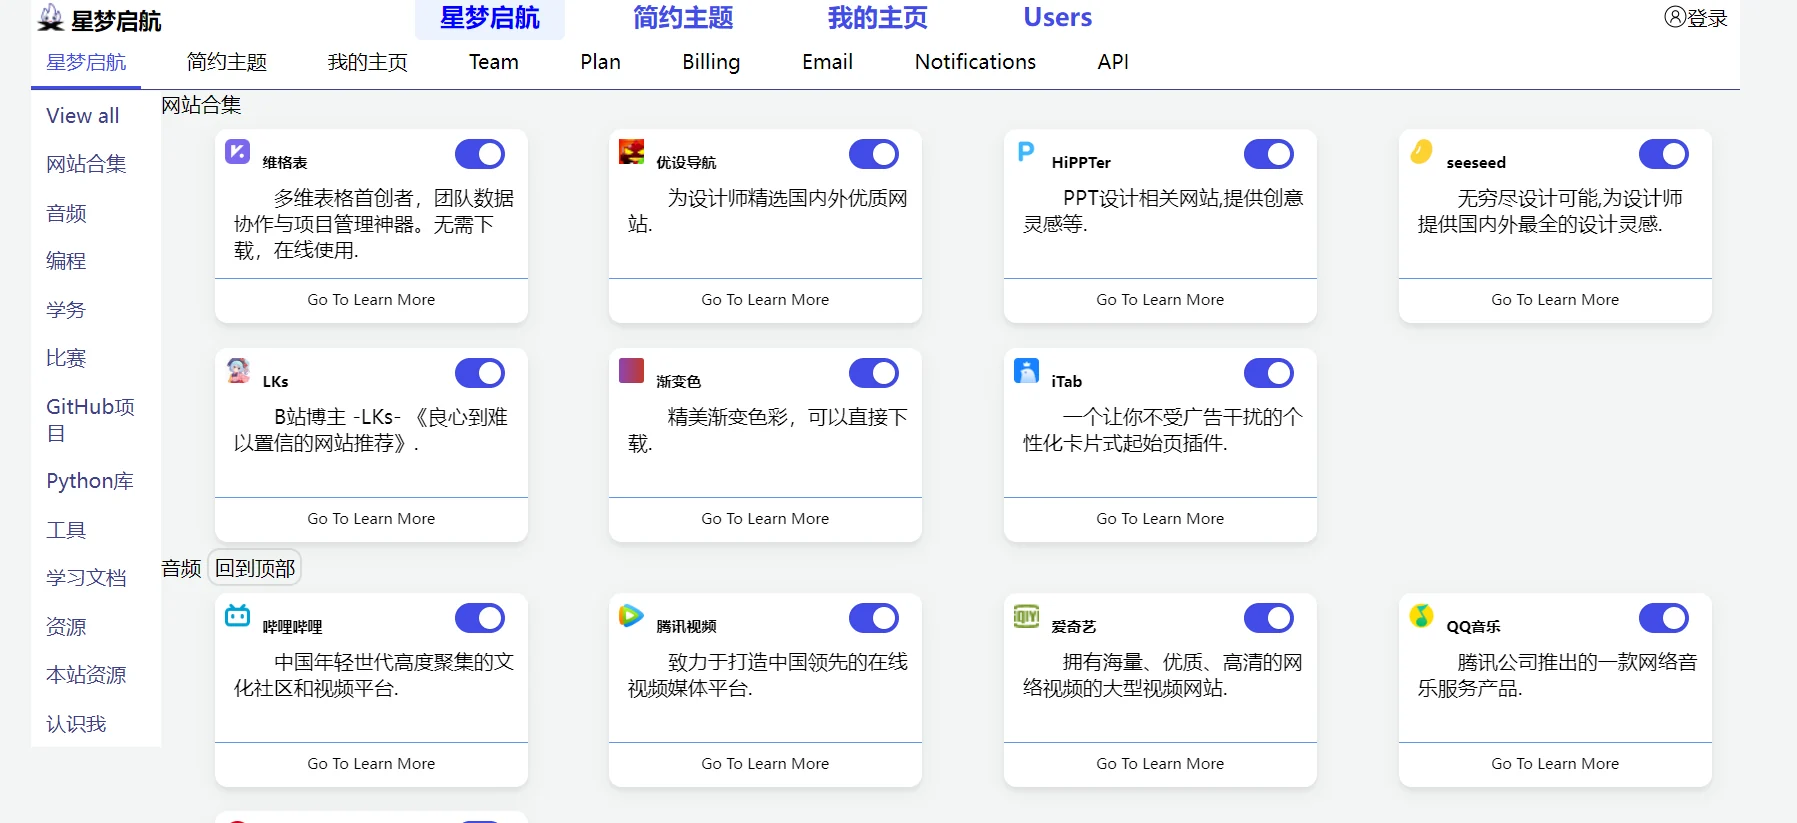Click Go To Learn More under 维格表
The image size is (1797, 823).
(x=371, y=300)
